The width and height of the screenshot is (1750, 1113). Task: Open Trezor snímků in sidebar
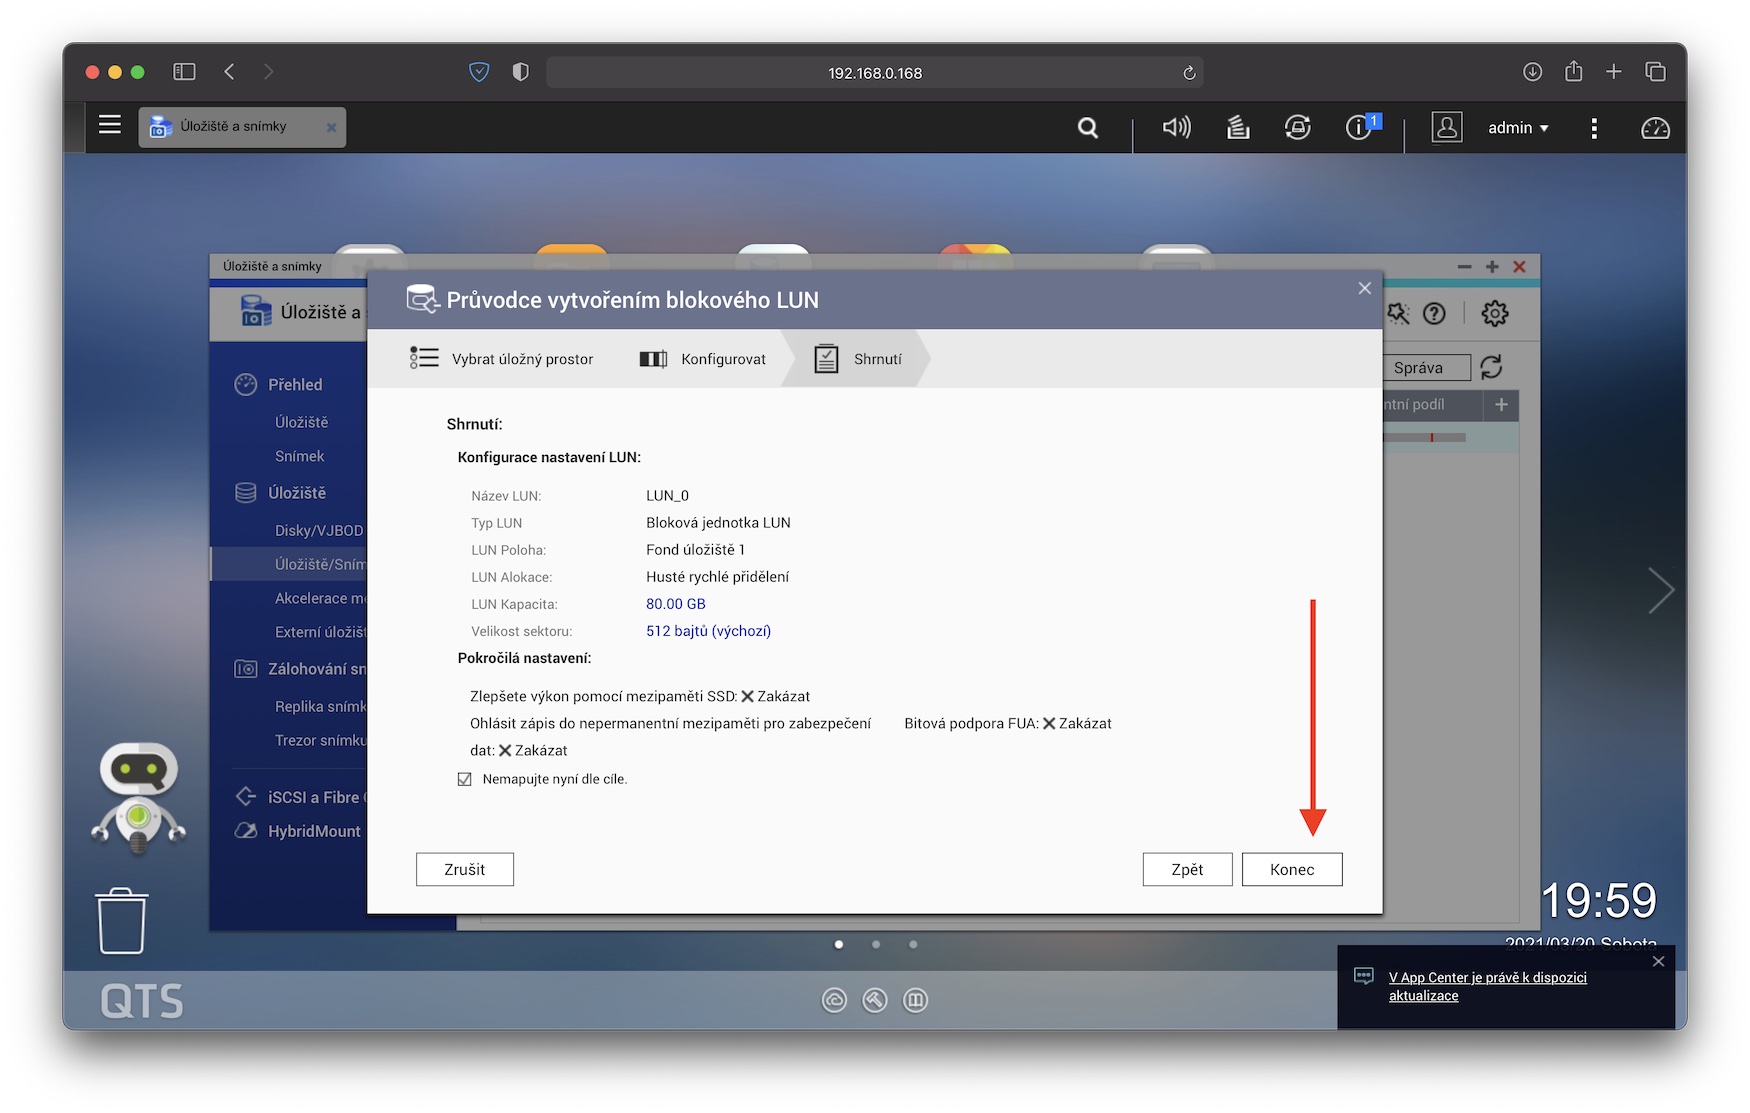(320, 740)
